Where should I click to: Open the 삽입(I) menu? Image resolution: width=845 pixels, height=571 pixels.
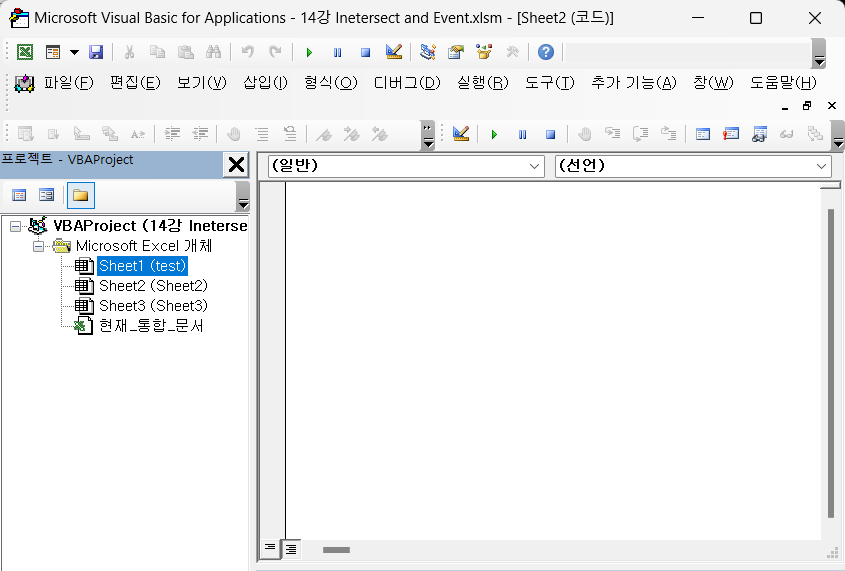[265, 83]
